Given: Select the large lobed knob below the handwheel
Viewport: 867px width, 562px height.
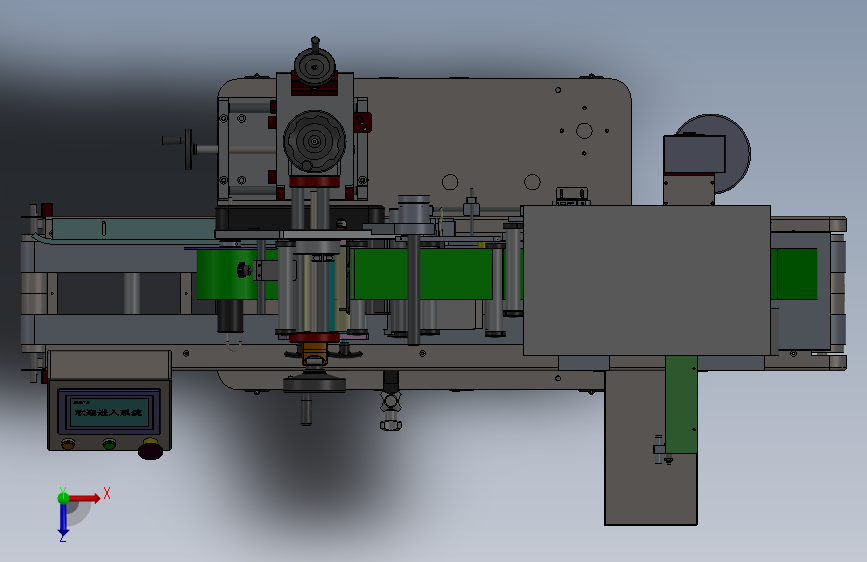Looking at the screenshot, I should (315, 142).
